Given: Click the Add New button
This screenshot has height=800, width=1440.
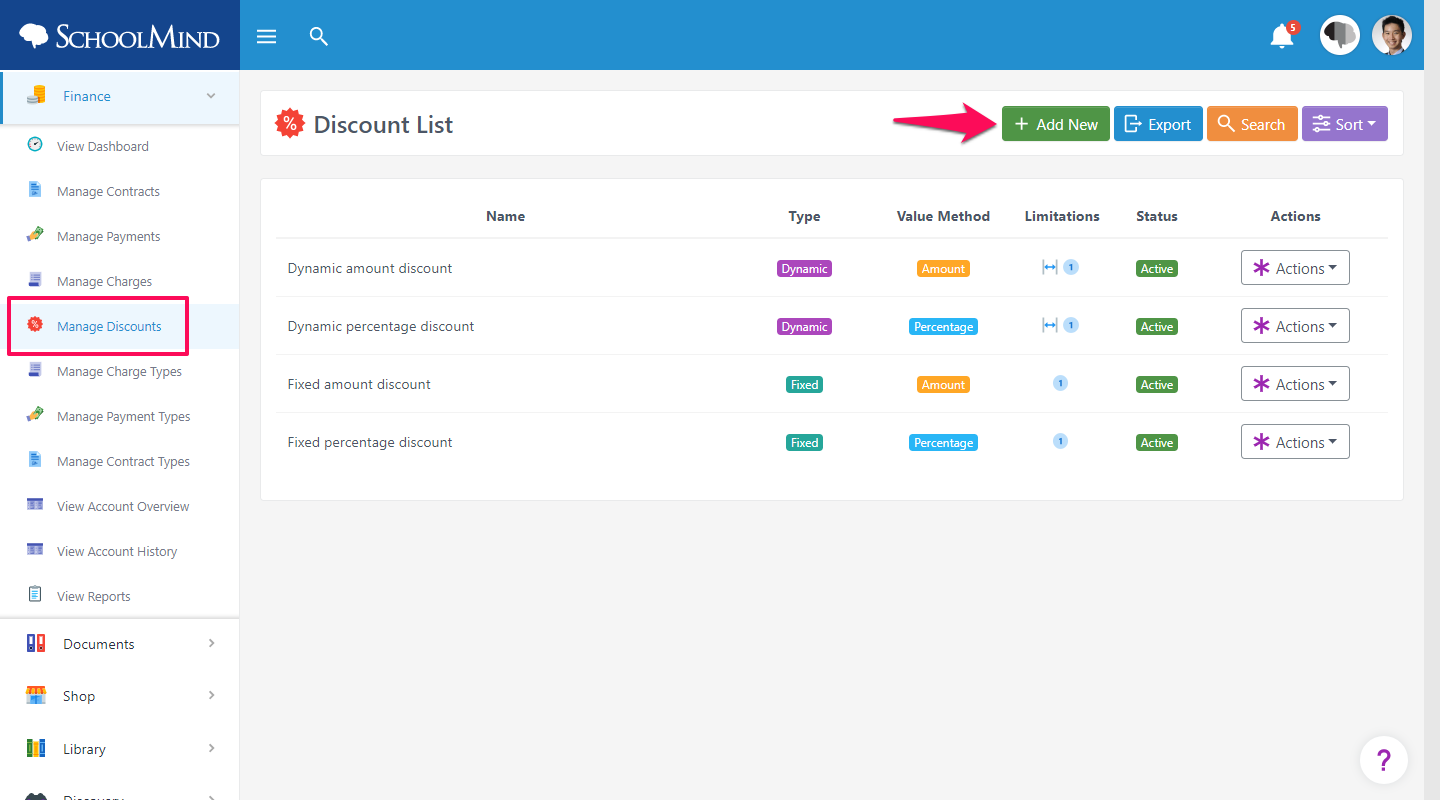Looking at the screenshot, I should [1056, 124].
